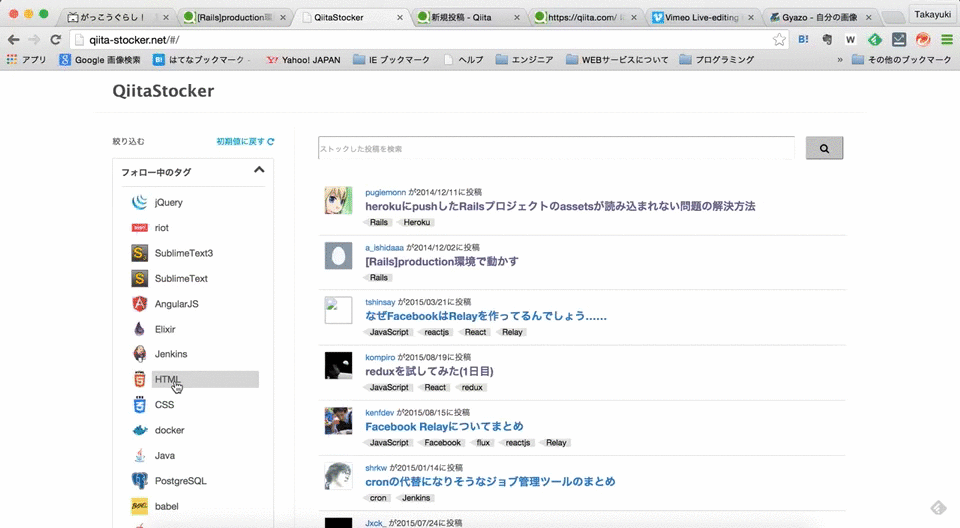
Task: Reset filters with 初期値に戻す link
Action: click(x=245, y=141)
